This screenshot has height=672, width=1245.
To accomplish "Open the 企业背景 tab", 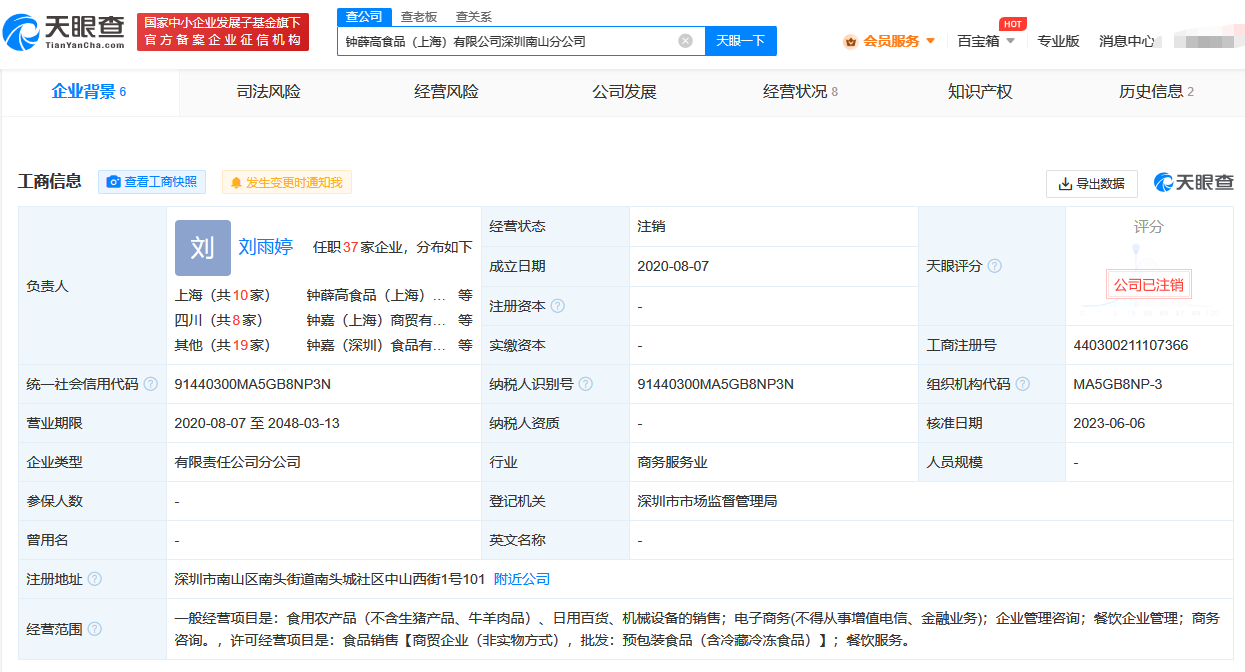I will (89, 92).
